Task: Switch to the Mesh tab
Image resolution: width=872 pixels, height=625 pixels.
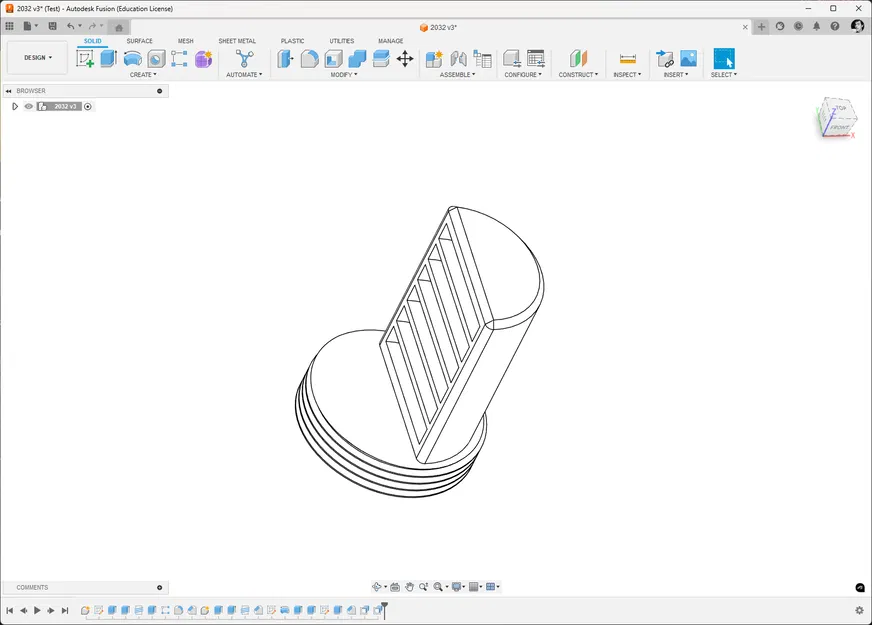Action: [186, 41]
